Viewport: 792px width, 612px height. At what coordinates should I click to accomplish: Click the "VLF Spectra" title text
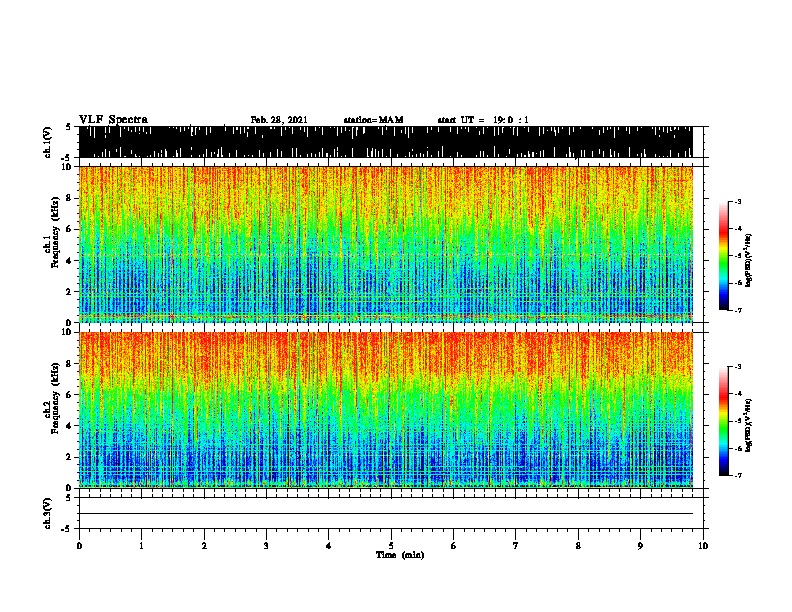[113, 120]
